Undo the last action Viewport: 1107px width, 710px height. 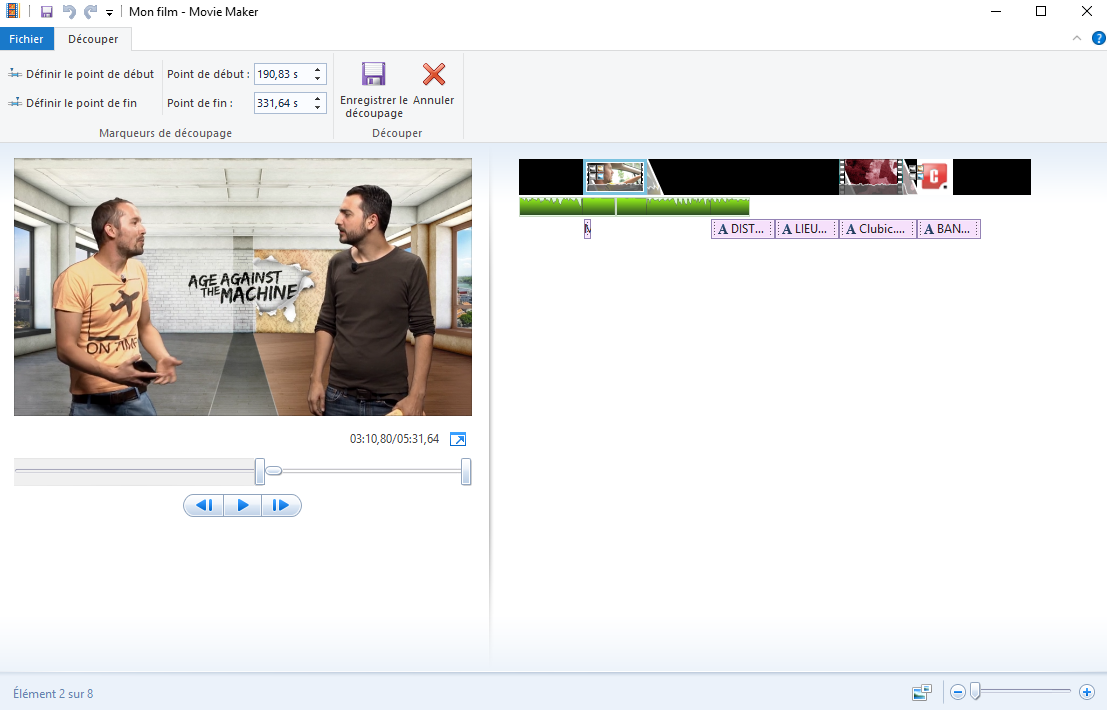tap(68, 12)
